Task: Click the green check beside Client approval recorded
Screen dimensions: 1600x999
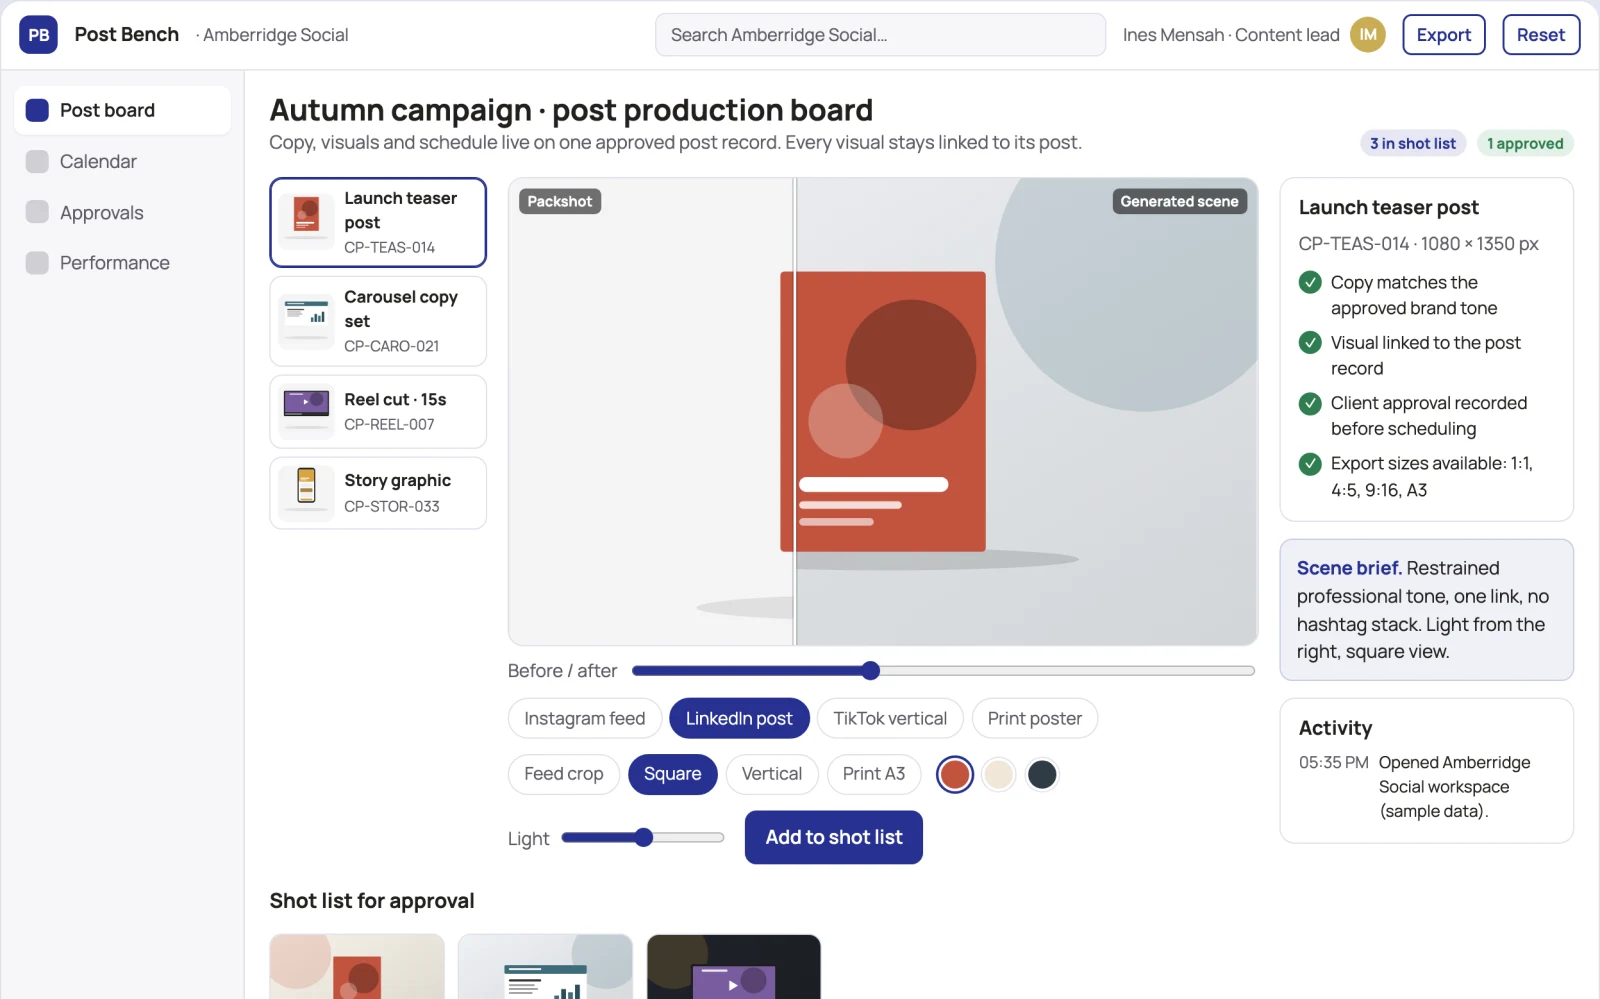Action: point(1310,403)
